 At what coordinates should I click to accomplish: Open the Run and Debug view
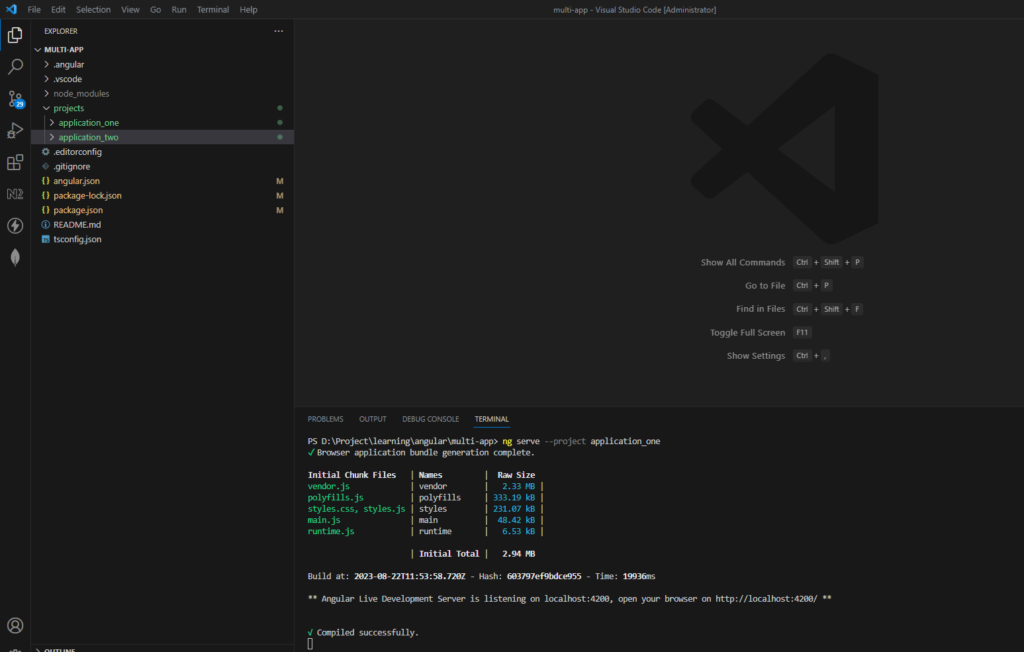[x=14, y=130]
